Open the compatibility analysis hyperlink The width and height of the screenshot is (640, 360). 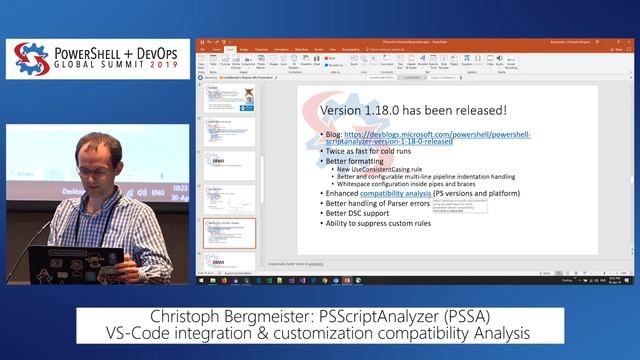(396, 193)
